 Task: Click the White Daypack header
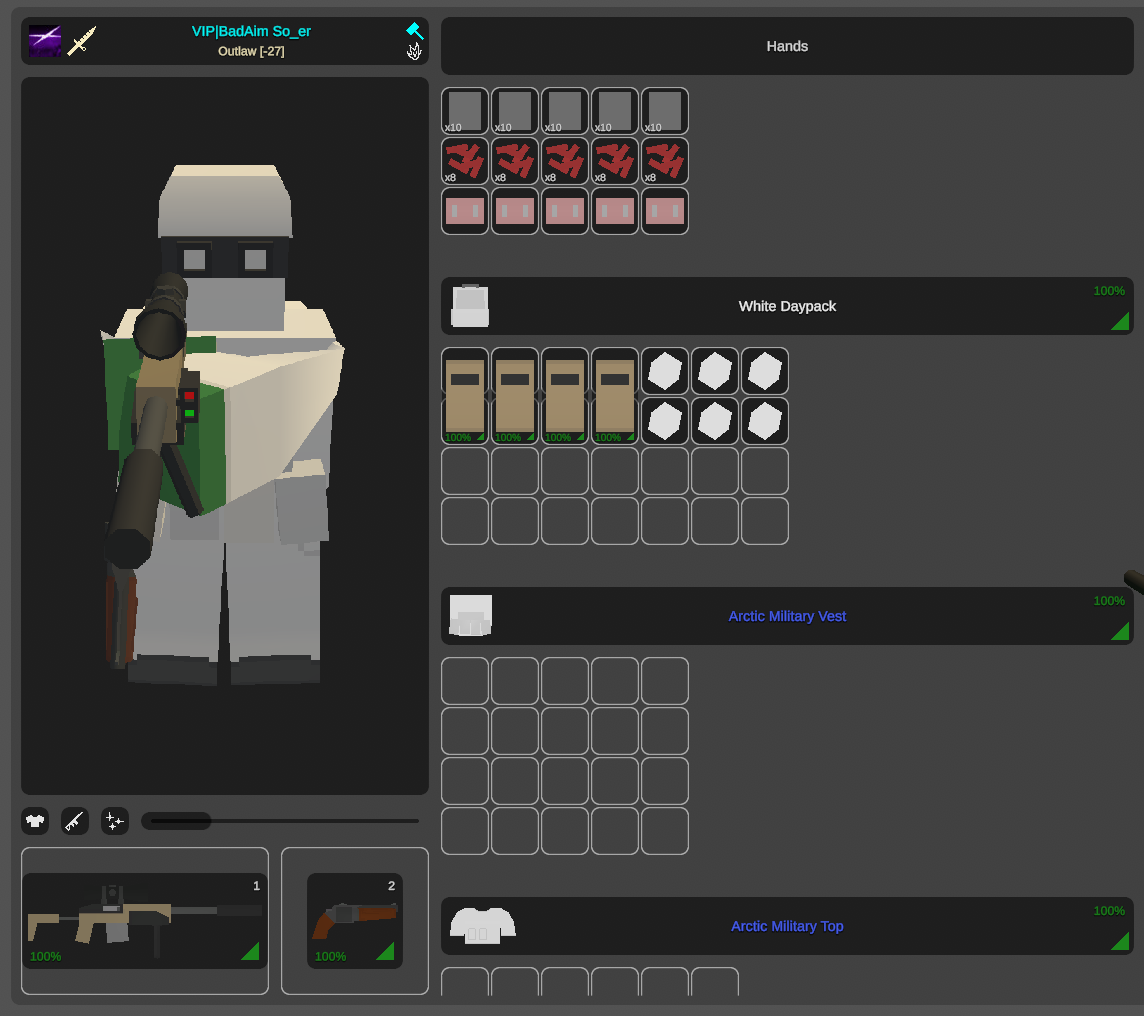pos(787,306)
